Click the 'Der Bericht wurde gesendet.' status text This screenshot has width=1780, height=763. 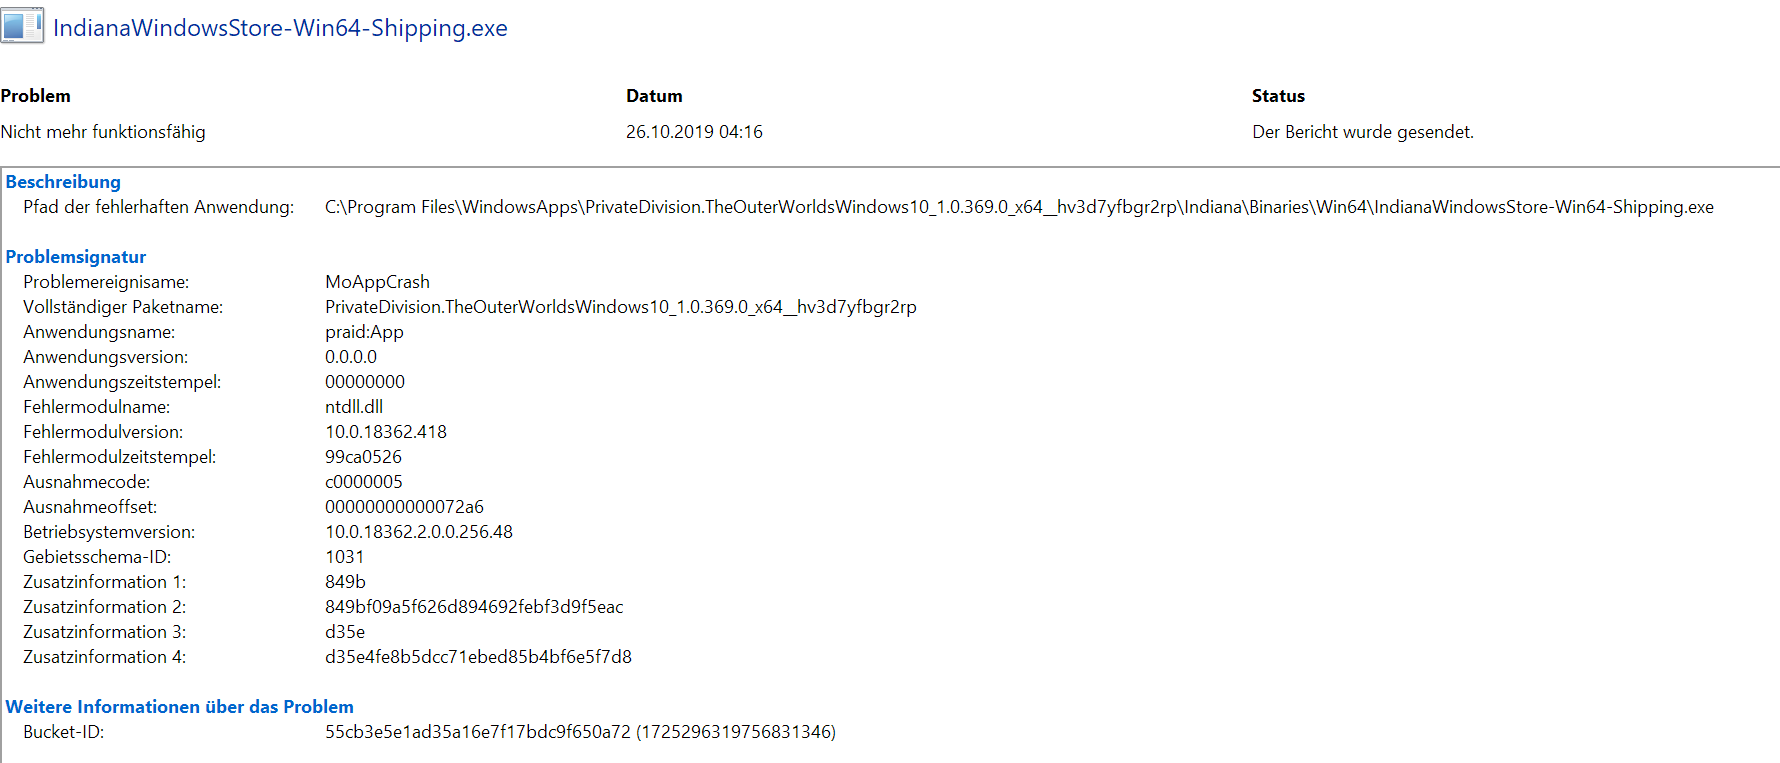1363,132
